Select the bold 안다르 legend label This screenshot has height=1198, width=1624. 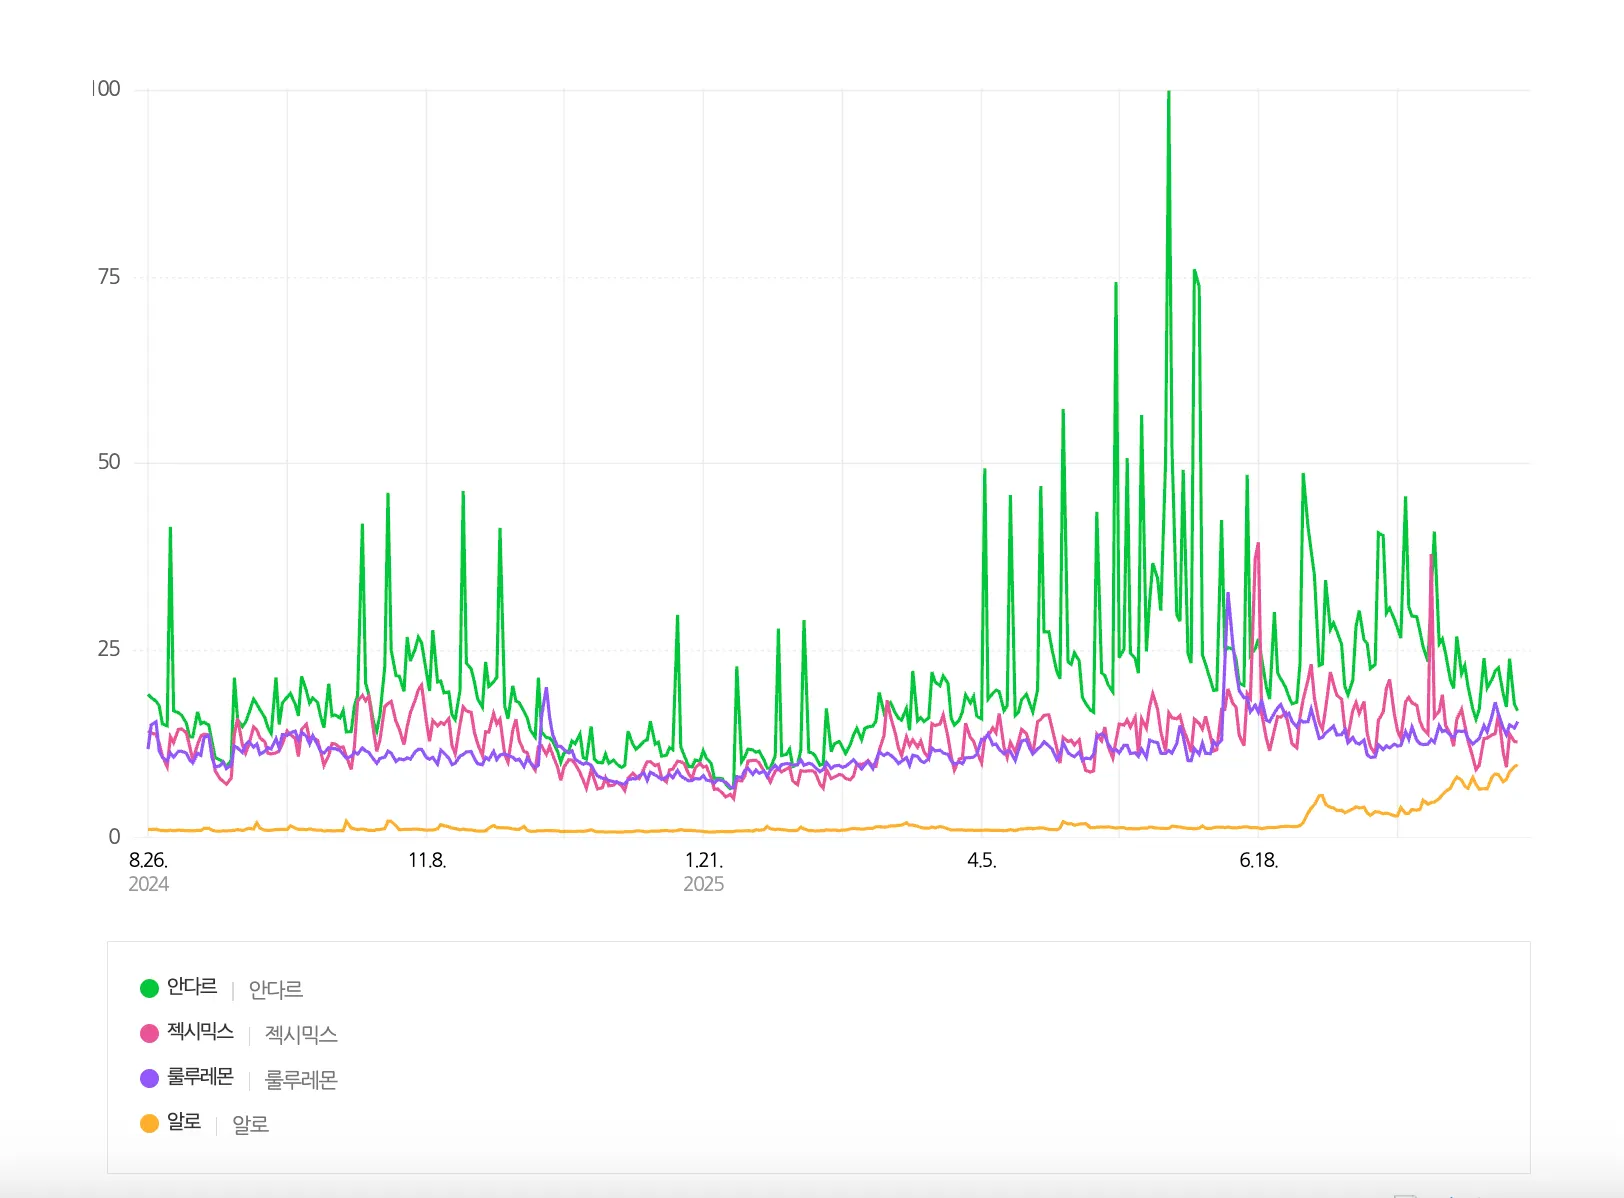tap(192, 987)
